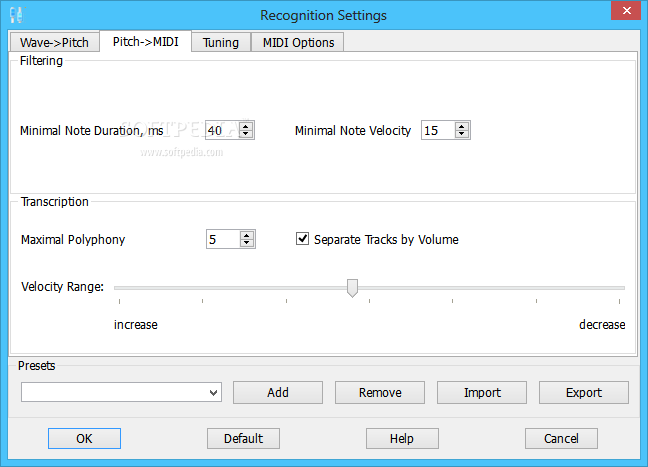Decrease Maximal Polyphony with down arrow
The width and height of the screenshot is (648, 467).
247,243
